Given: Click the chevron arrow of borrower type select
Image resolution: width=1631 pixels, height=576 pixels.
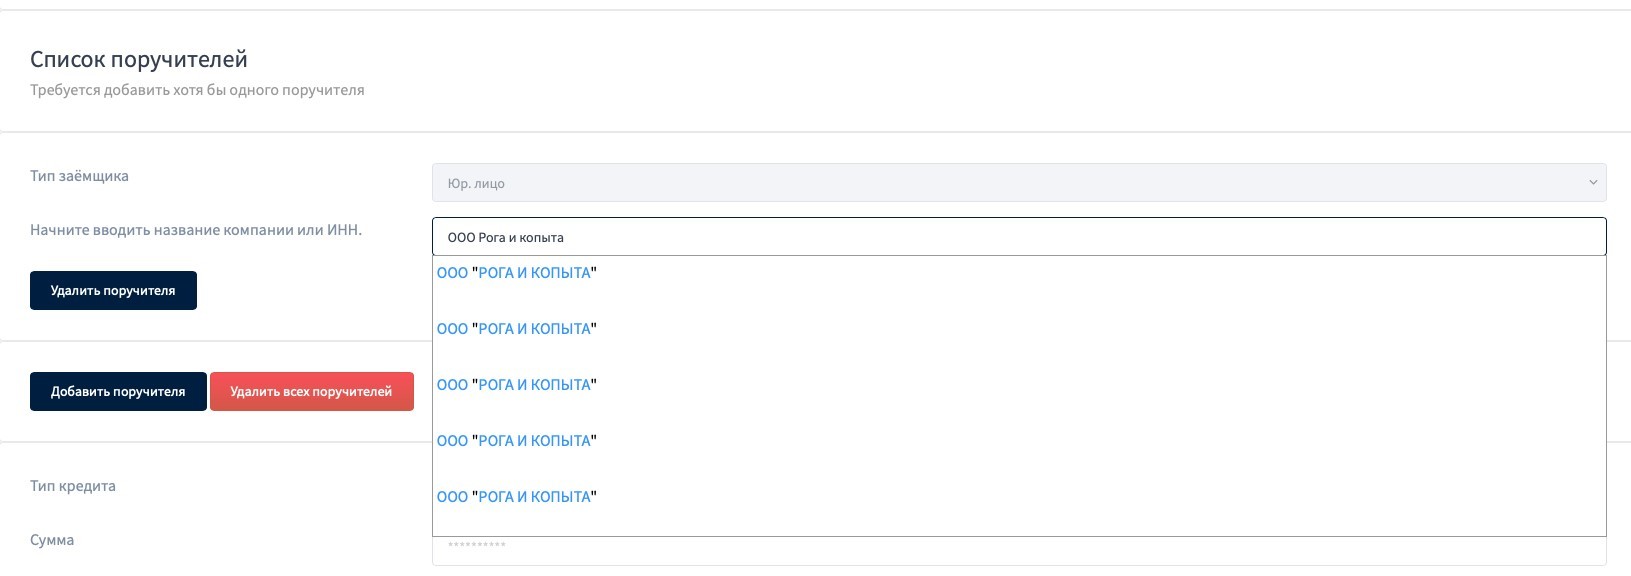Looking at the screenshot, I should (x=1592, y=183).
